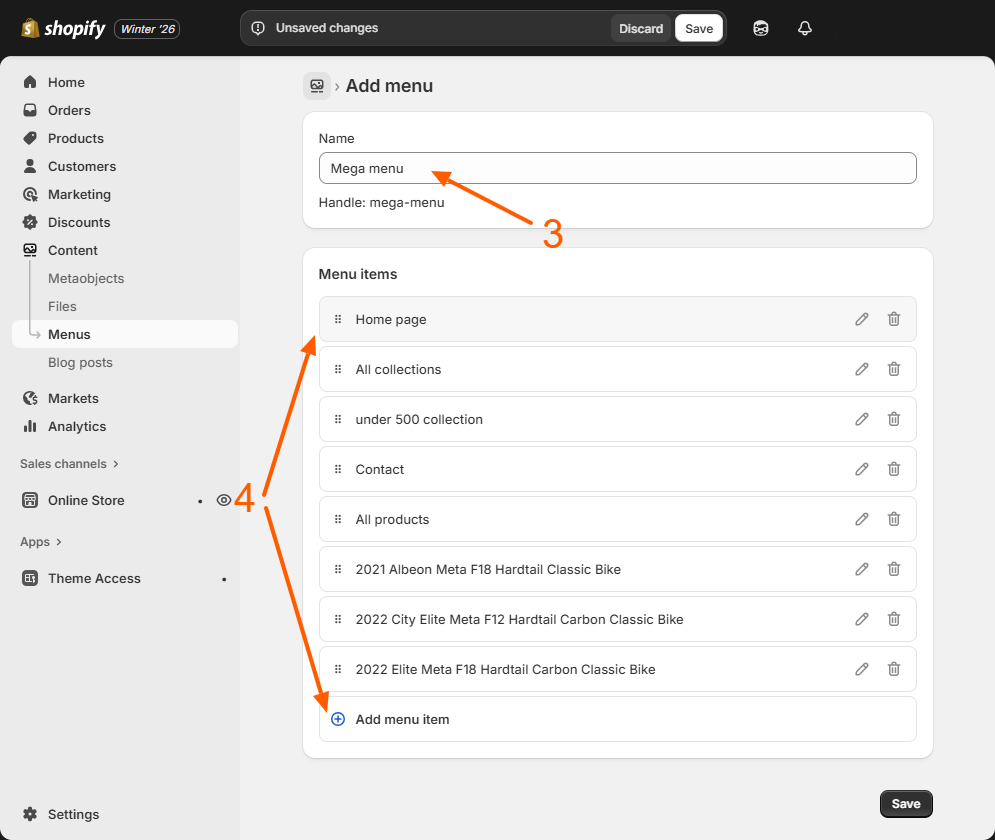Discard the unsaved changes
The image size is (995, 840).
(641, 29)
